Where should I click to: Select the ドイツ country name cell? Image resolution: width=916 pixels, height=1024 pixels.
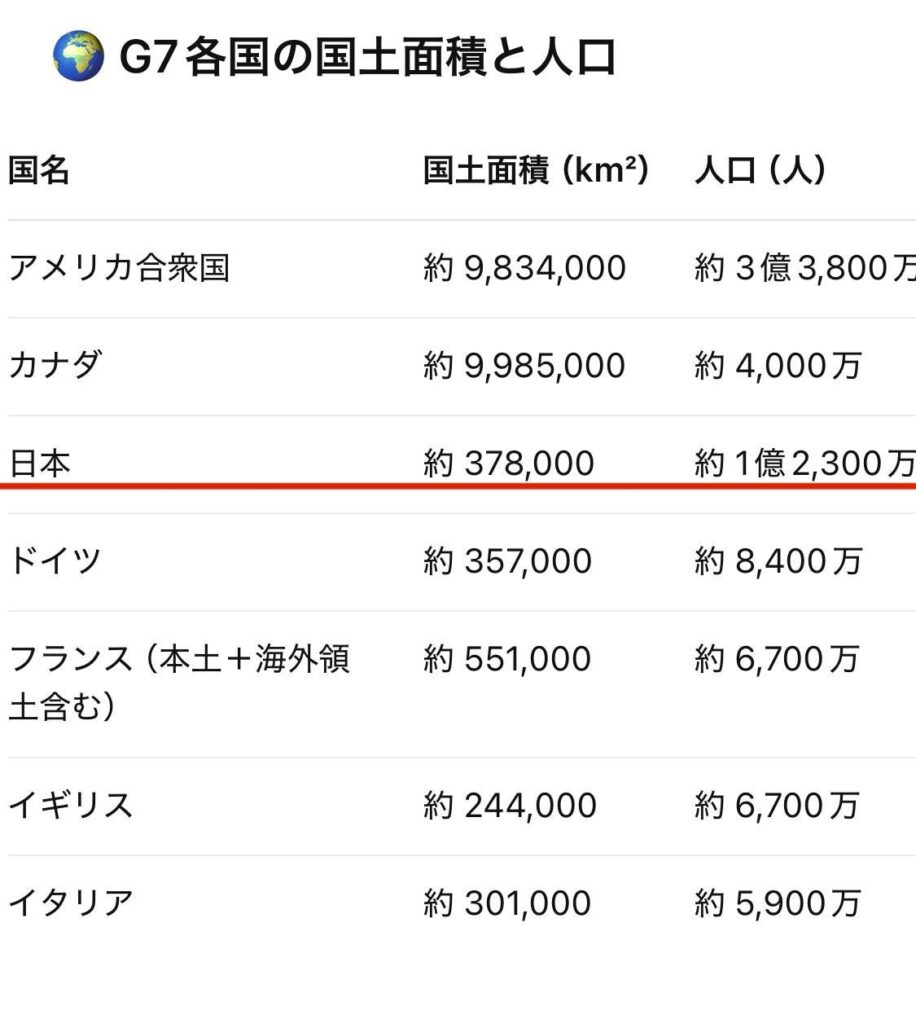(x=55, y=561)
